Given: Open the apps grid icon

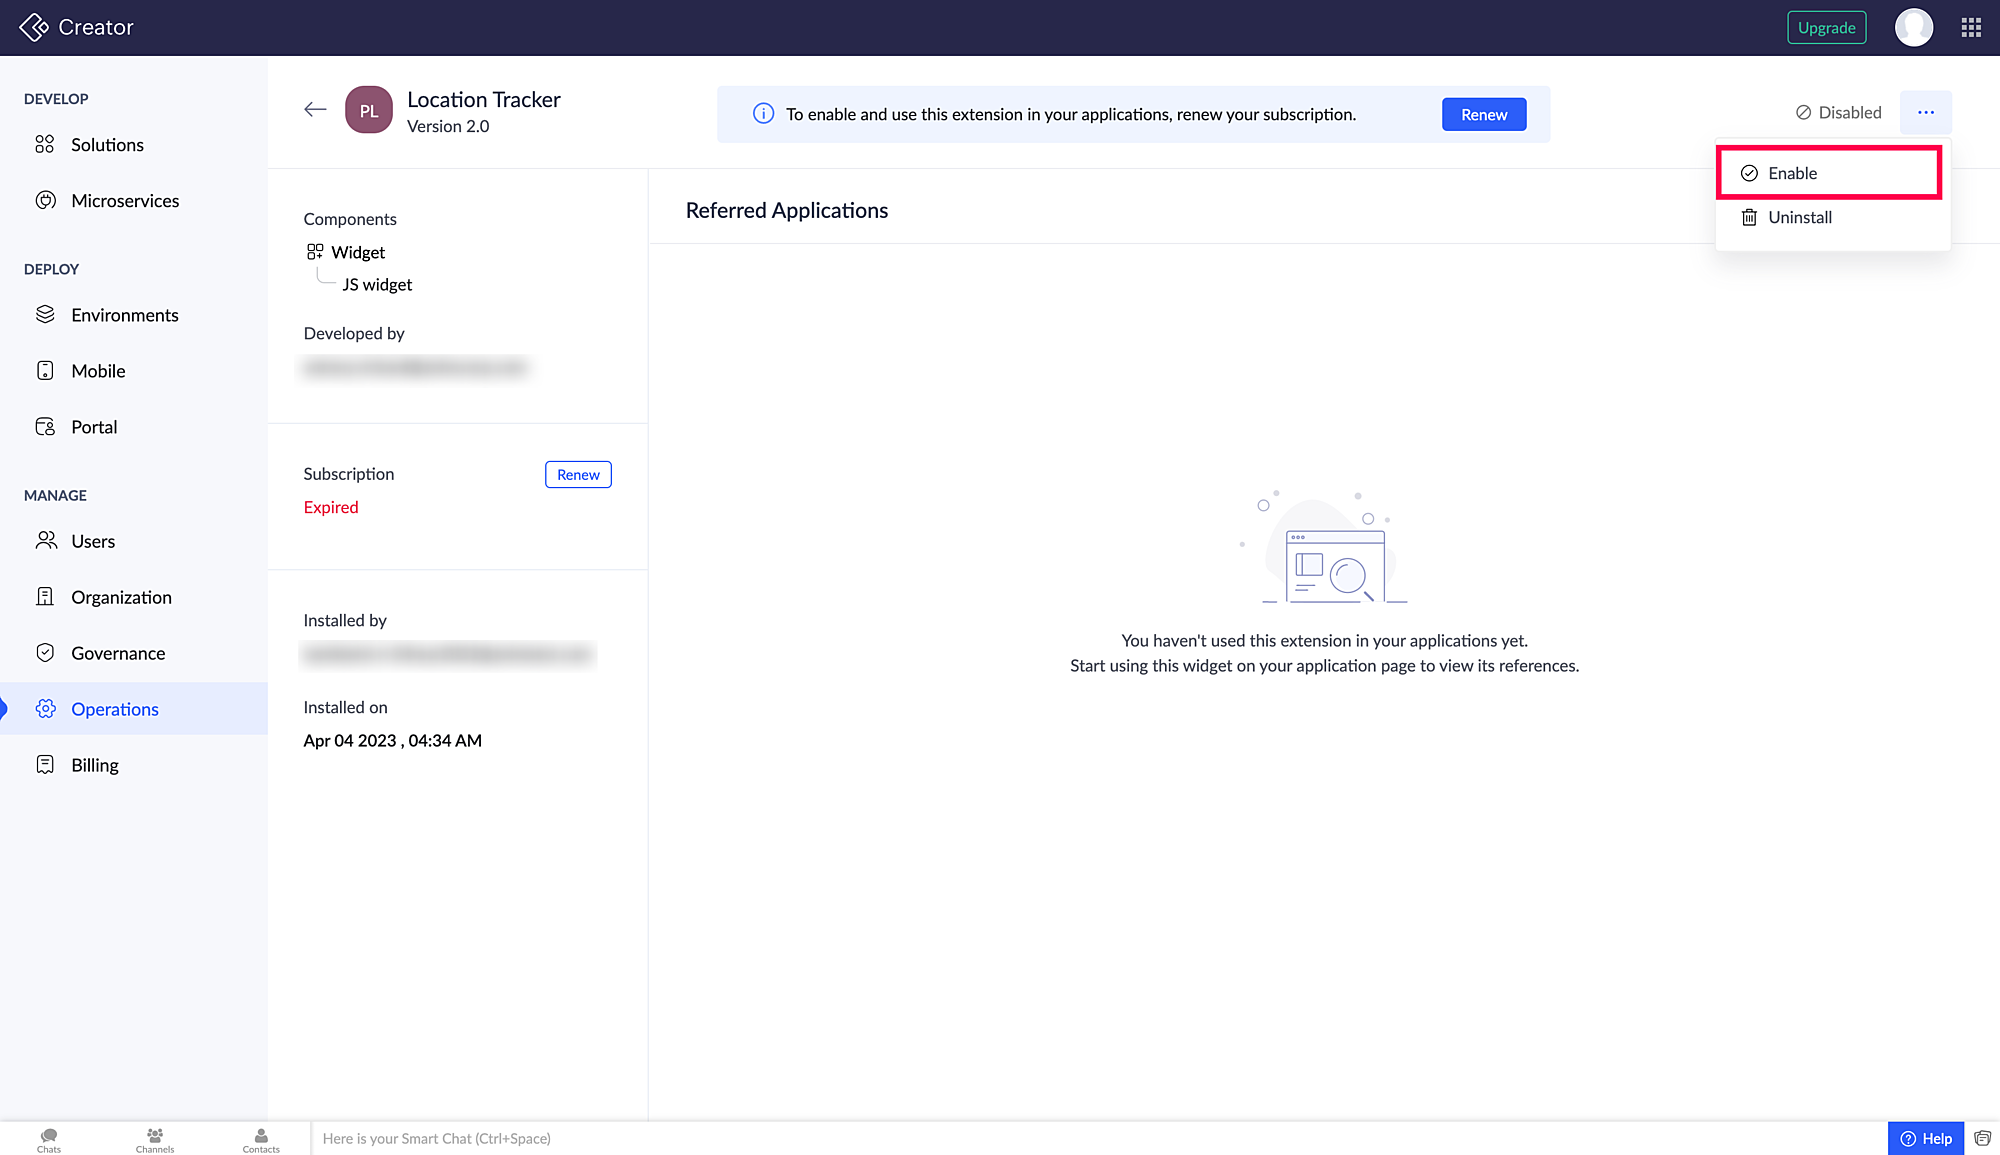Looking at the screenshot, I should pyautogui.click(x=1971, y=28).
